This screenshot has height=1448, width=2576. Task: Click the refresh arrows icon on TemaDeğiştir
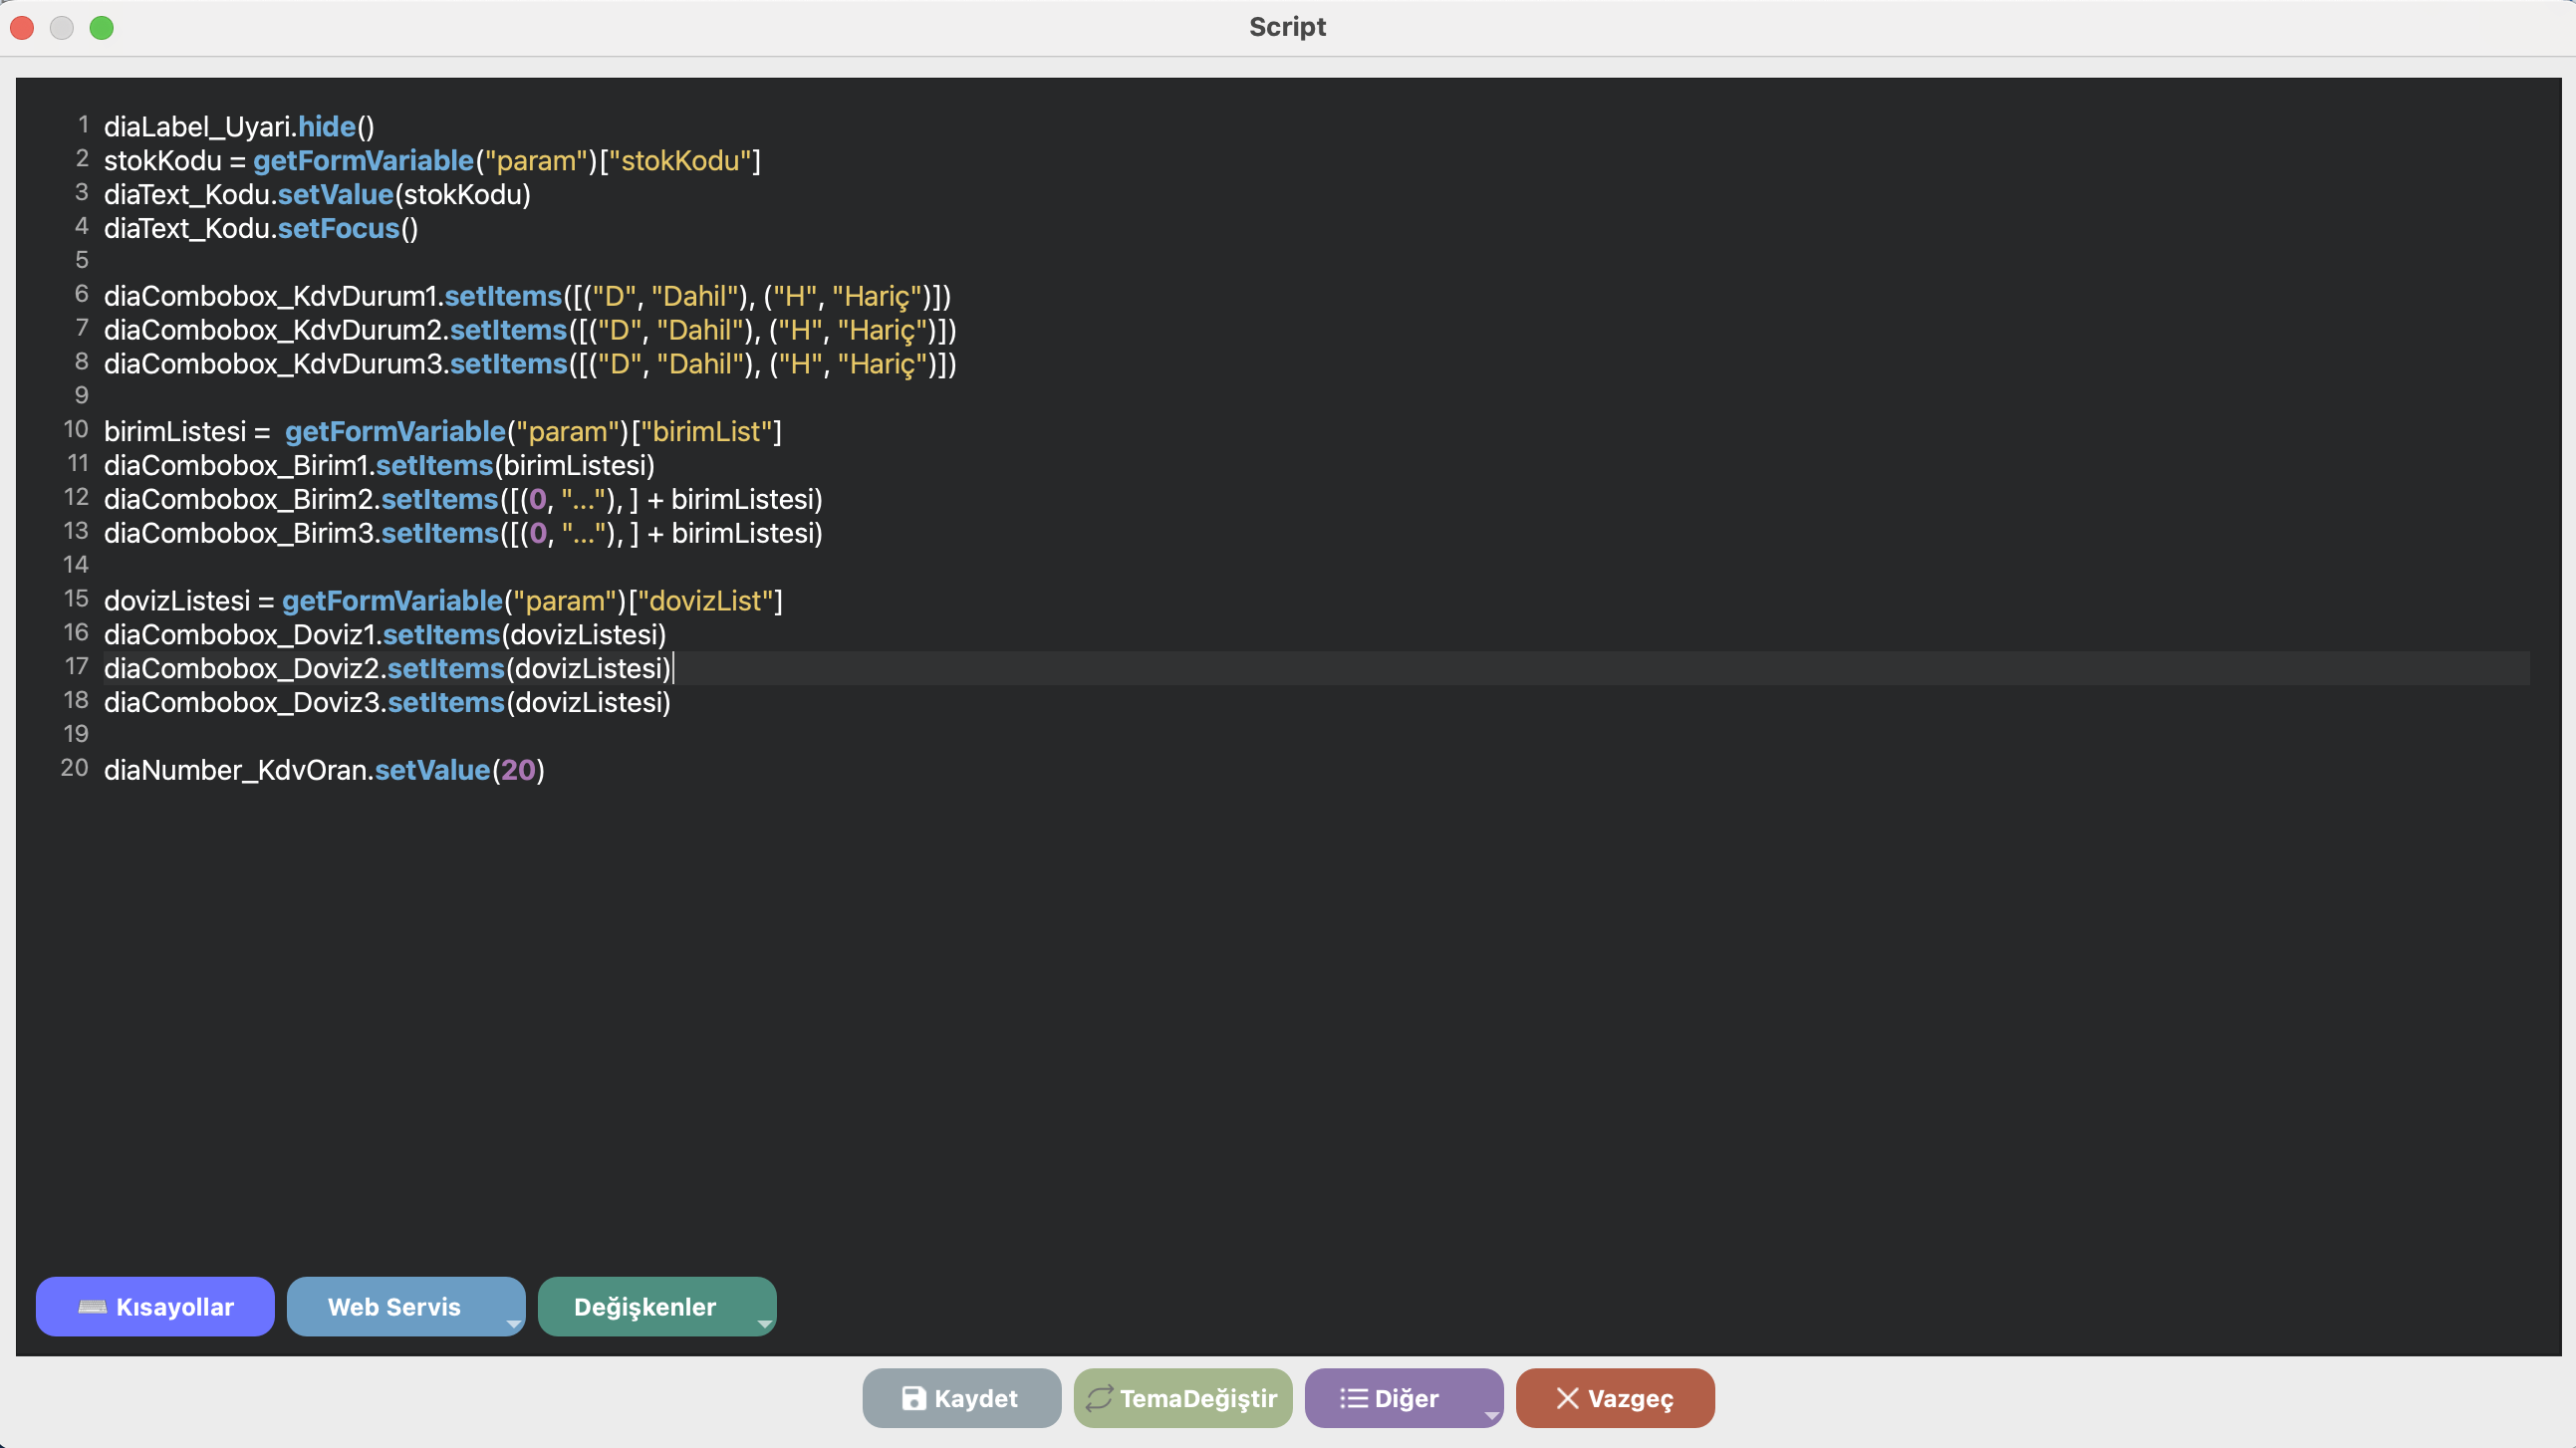(x=1099, y=1398)
